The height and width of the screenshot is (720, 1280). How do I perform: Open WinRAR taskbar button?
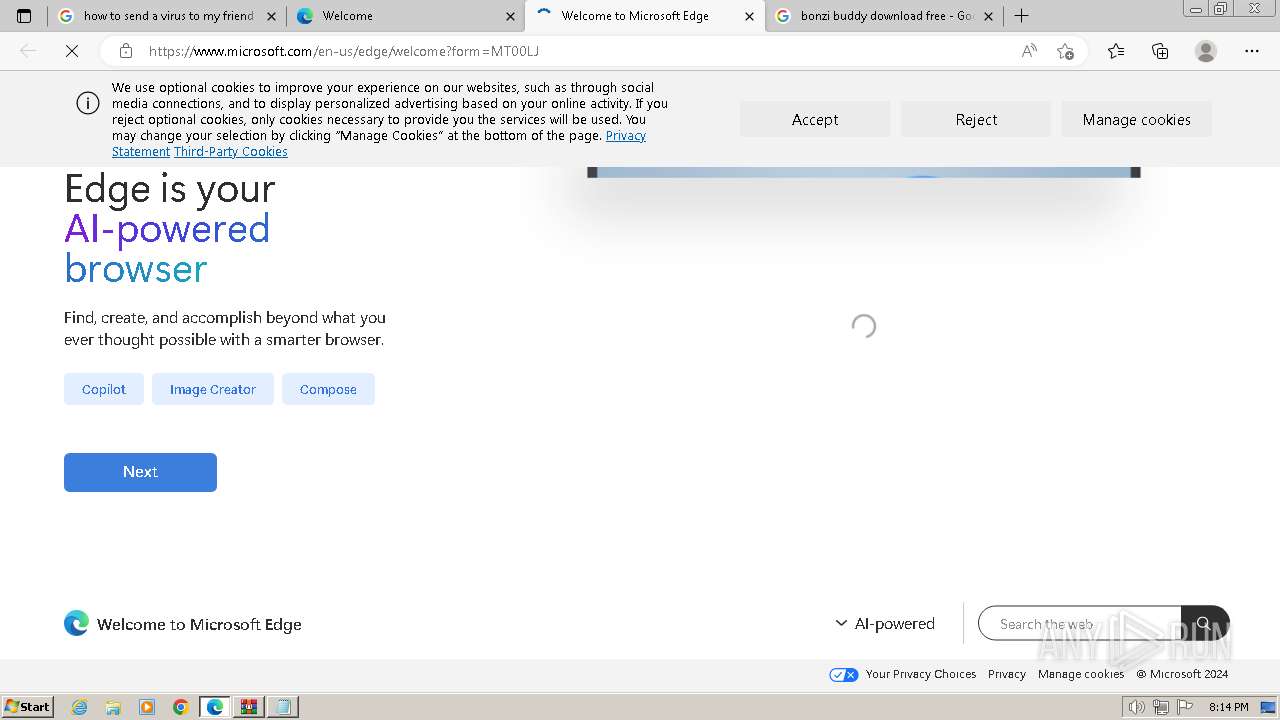pyautogui.click(x=249, y=707)
